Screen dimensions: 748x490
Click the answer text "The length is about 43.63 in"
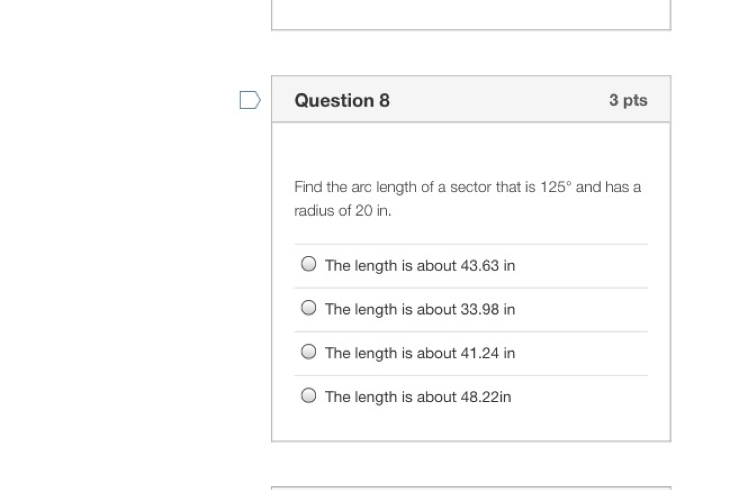[419, 266]
